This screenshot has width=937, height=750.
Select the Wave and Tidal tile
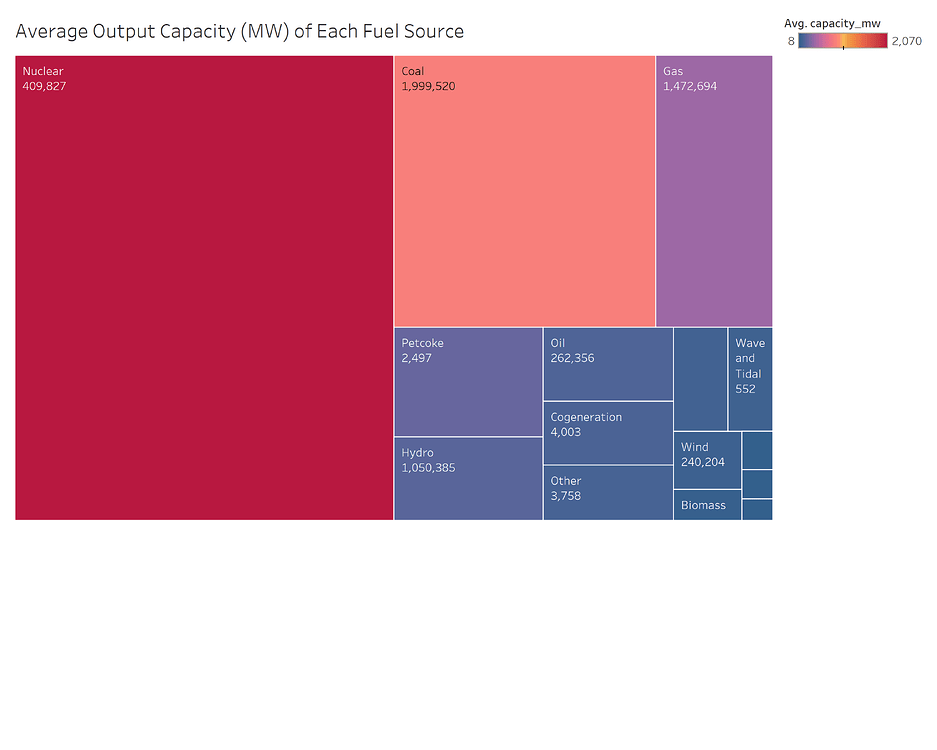tap(750, 379)
